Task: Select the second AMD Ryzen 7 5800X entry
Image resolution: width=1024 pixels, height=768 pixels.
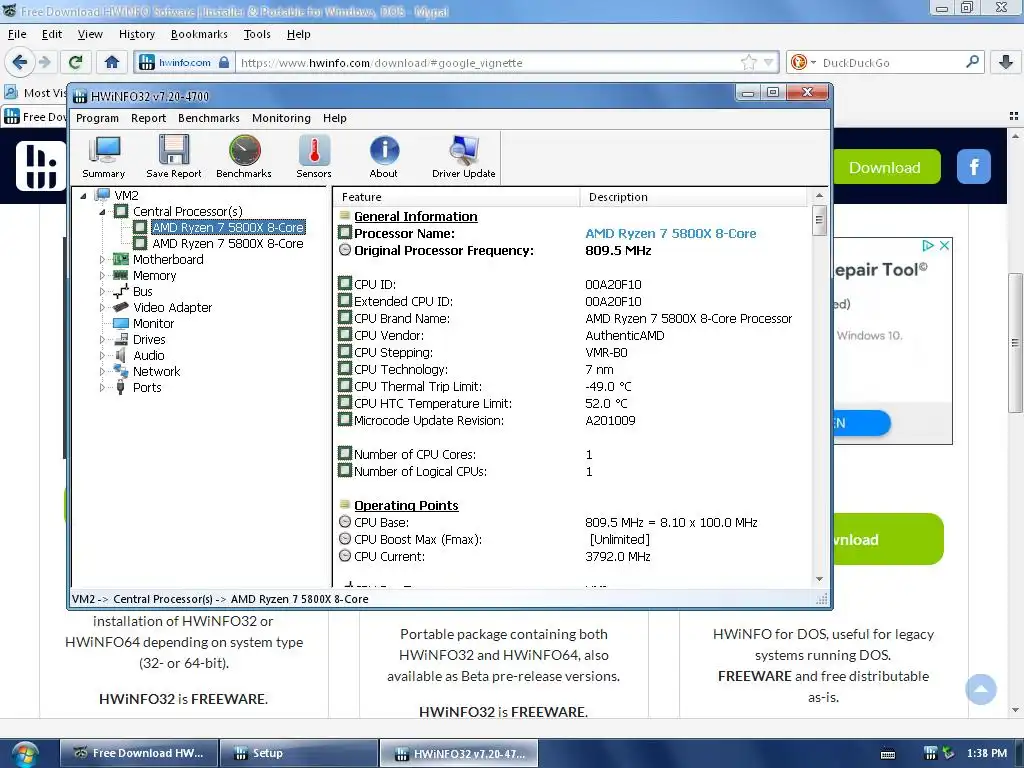Action: point(227,244)
